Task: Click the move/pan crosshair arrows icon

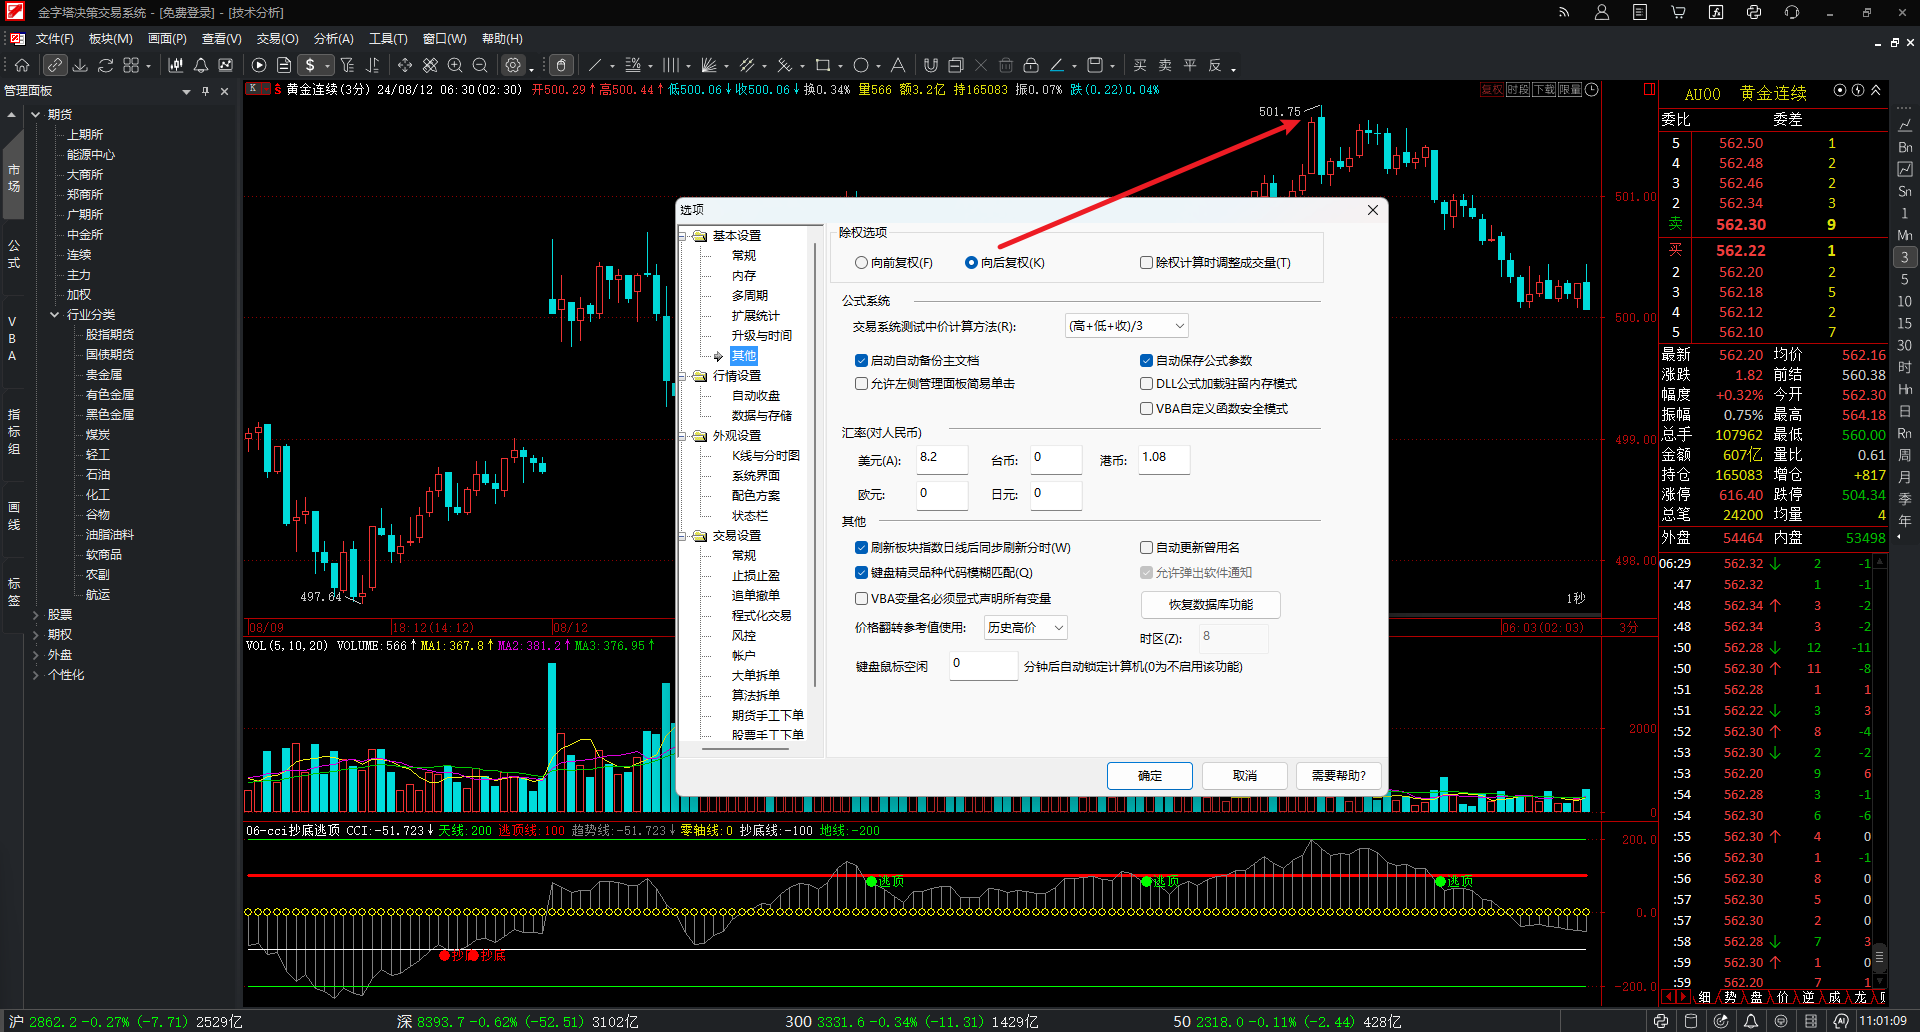Action: [x=405, y=65]
